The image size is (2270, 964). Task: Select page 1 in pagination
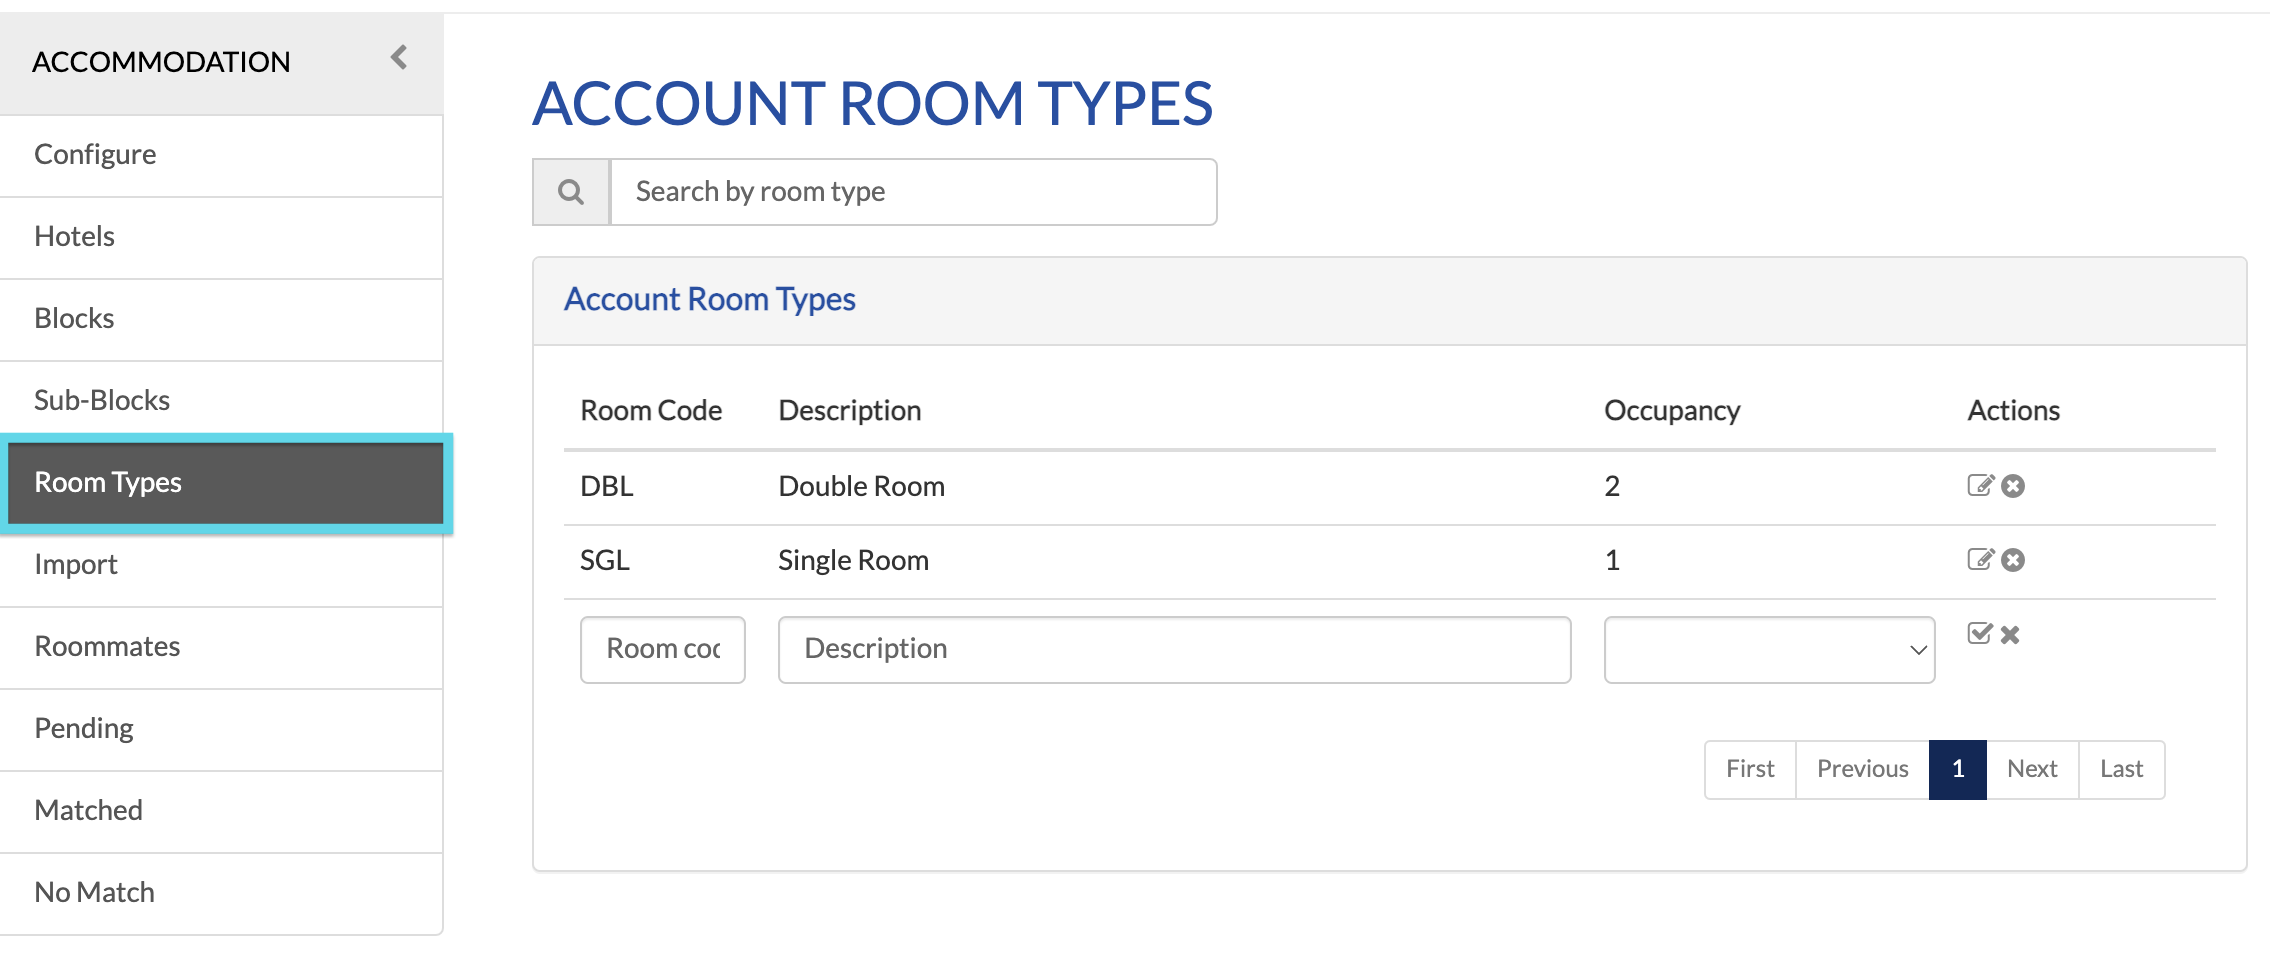pos(1958,769)
